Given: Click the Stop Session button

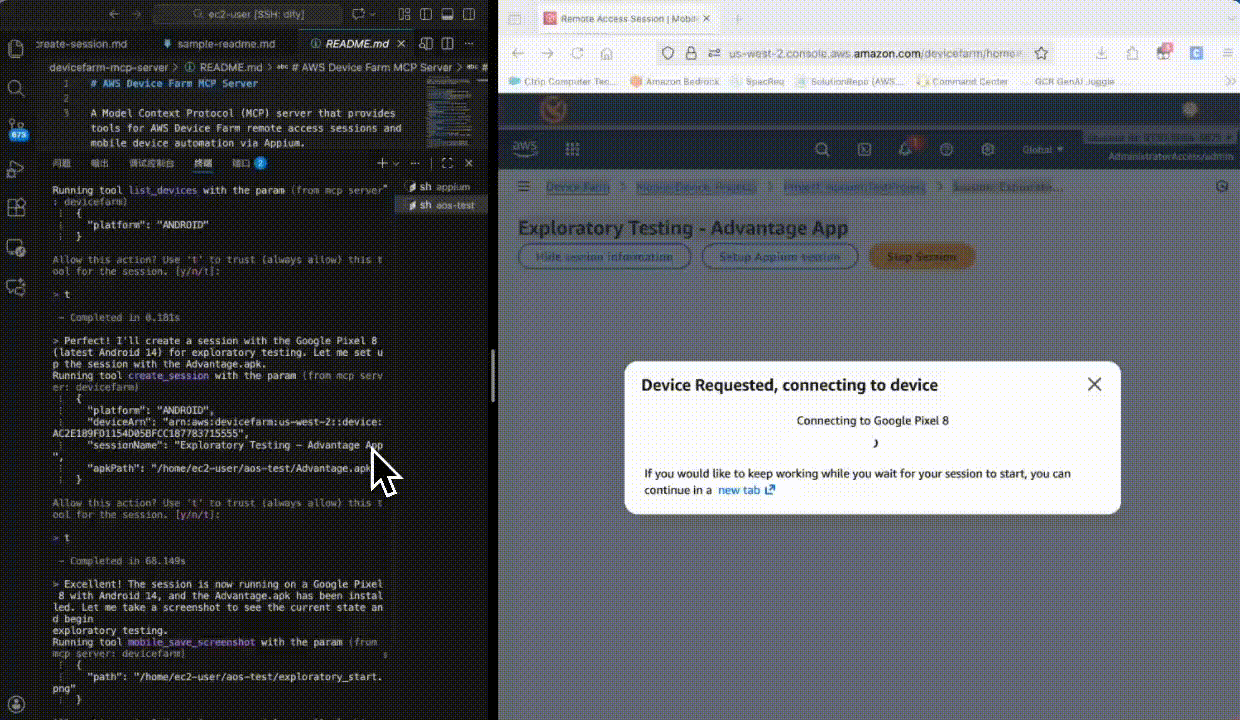Looking at the screenshot, I should (x=922, y=257).
